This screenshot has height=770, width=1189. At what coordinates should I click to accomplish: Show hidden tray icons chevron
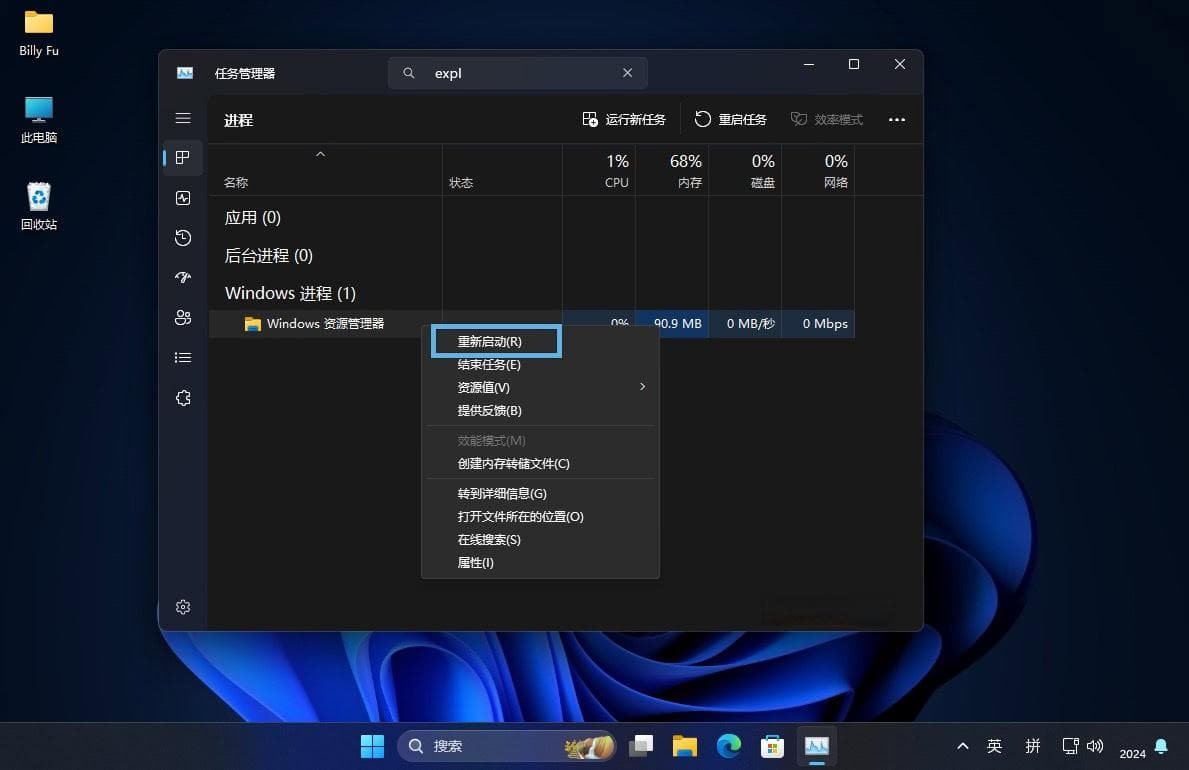point(962,746)
